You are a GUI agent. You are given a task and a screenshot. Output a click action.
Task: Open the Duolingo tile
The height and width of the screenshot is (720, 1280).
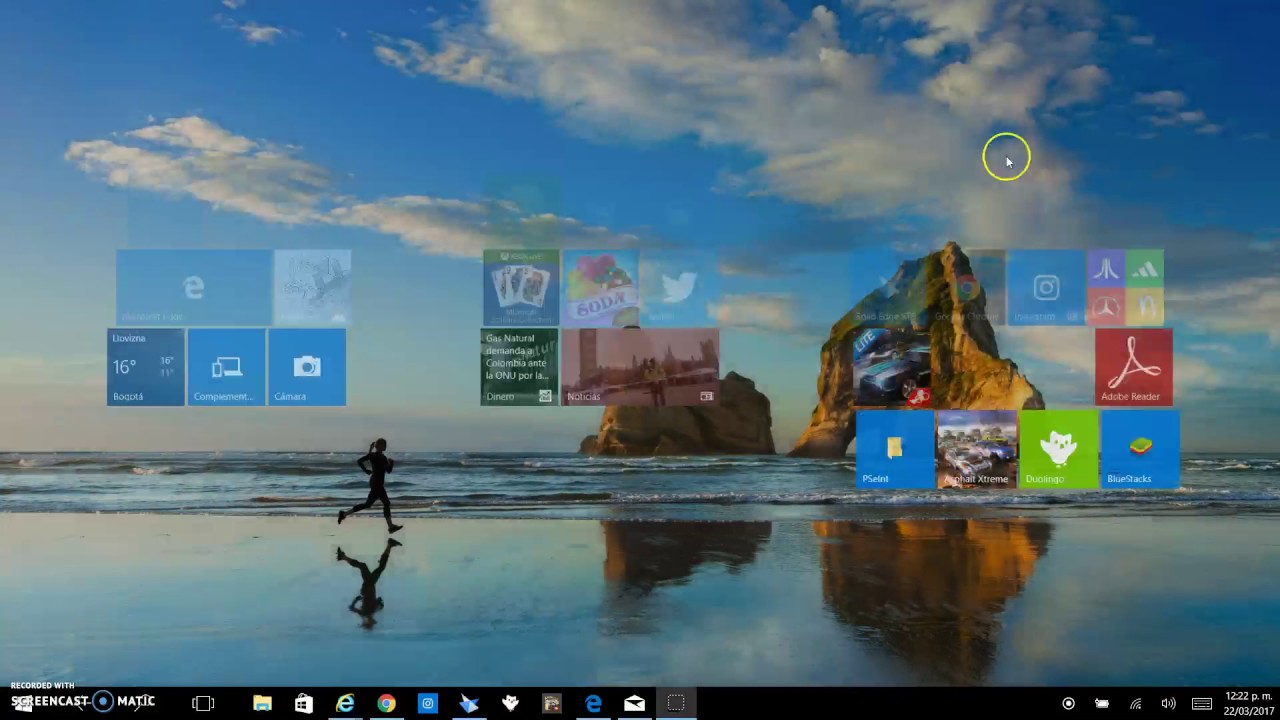tap(1059, 449)
